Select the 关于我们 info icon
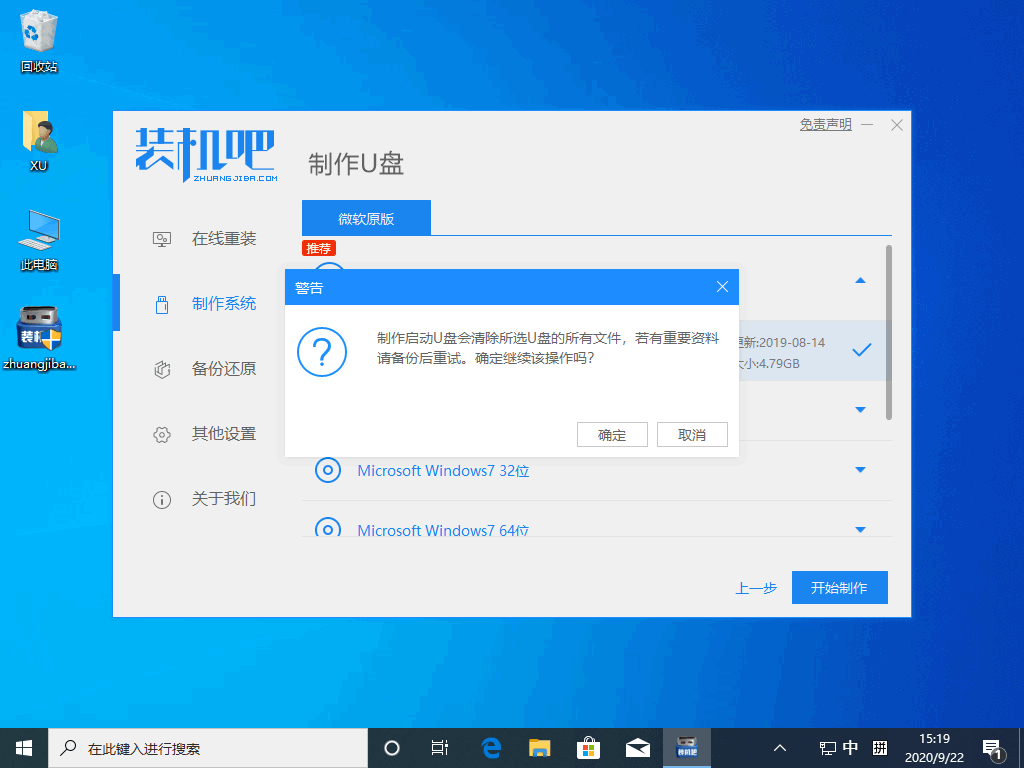Viewport: 1024px width, 768px height. (162, 499)
